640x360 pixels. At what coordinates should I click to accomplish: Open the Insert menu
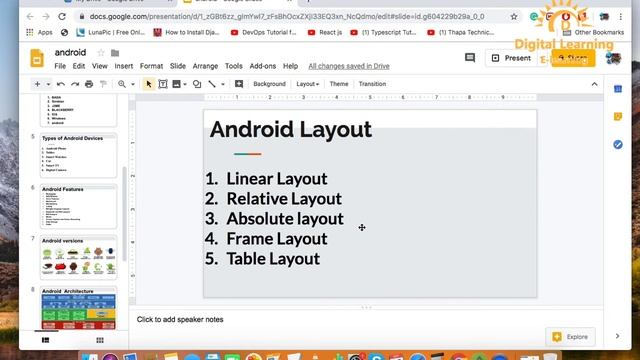point(124,66)
